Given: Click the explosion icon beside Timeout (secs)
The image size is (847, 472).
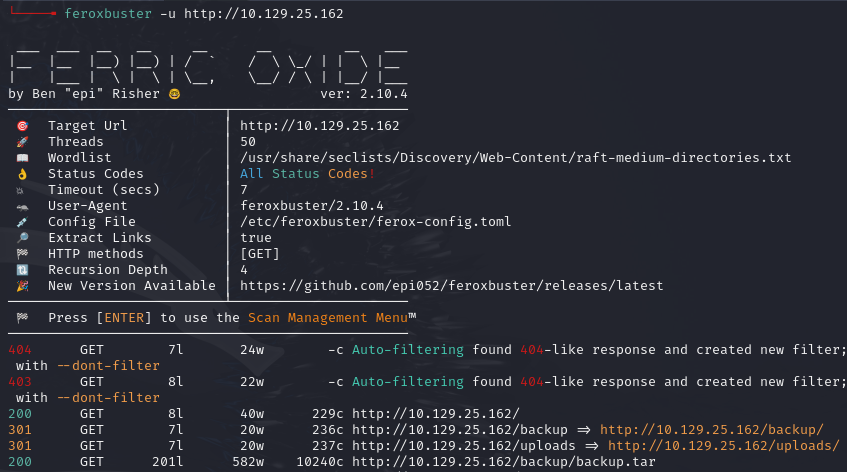Looking at the screenshot, I should (20, 190).
